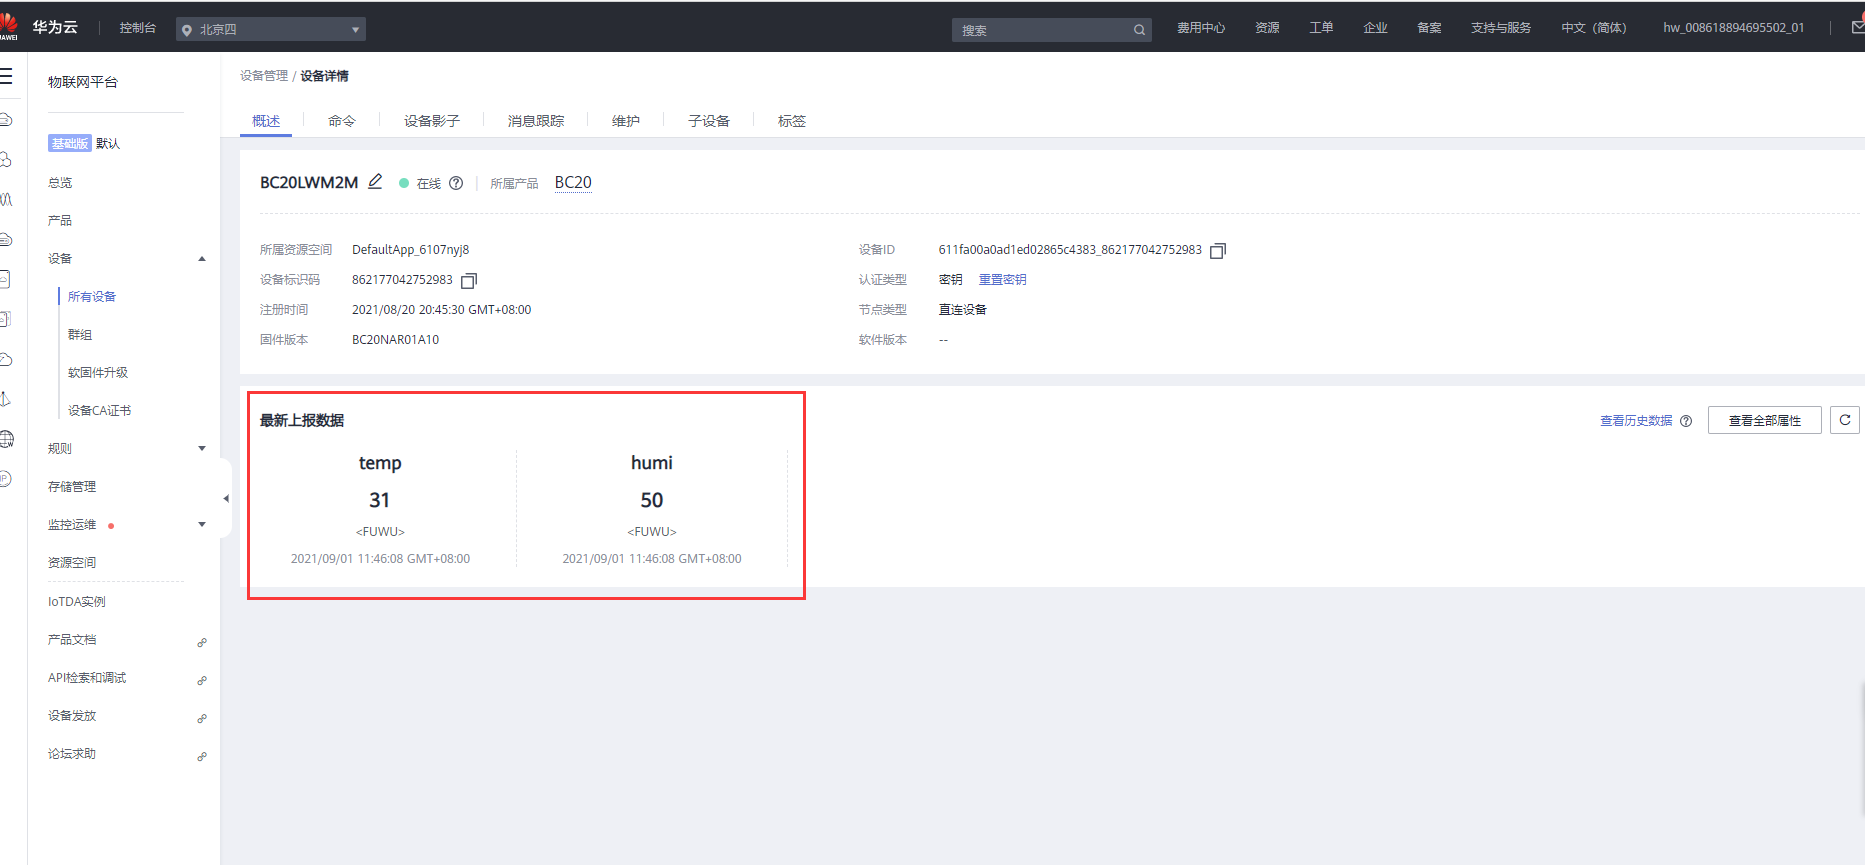1865x865 pixels.
Task: Open 资源空间 in the sidebar
Action: 72,563
